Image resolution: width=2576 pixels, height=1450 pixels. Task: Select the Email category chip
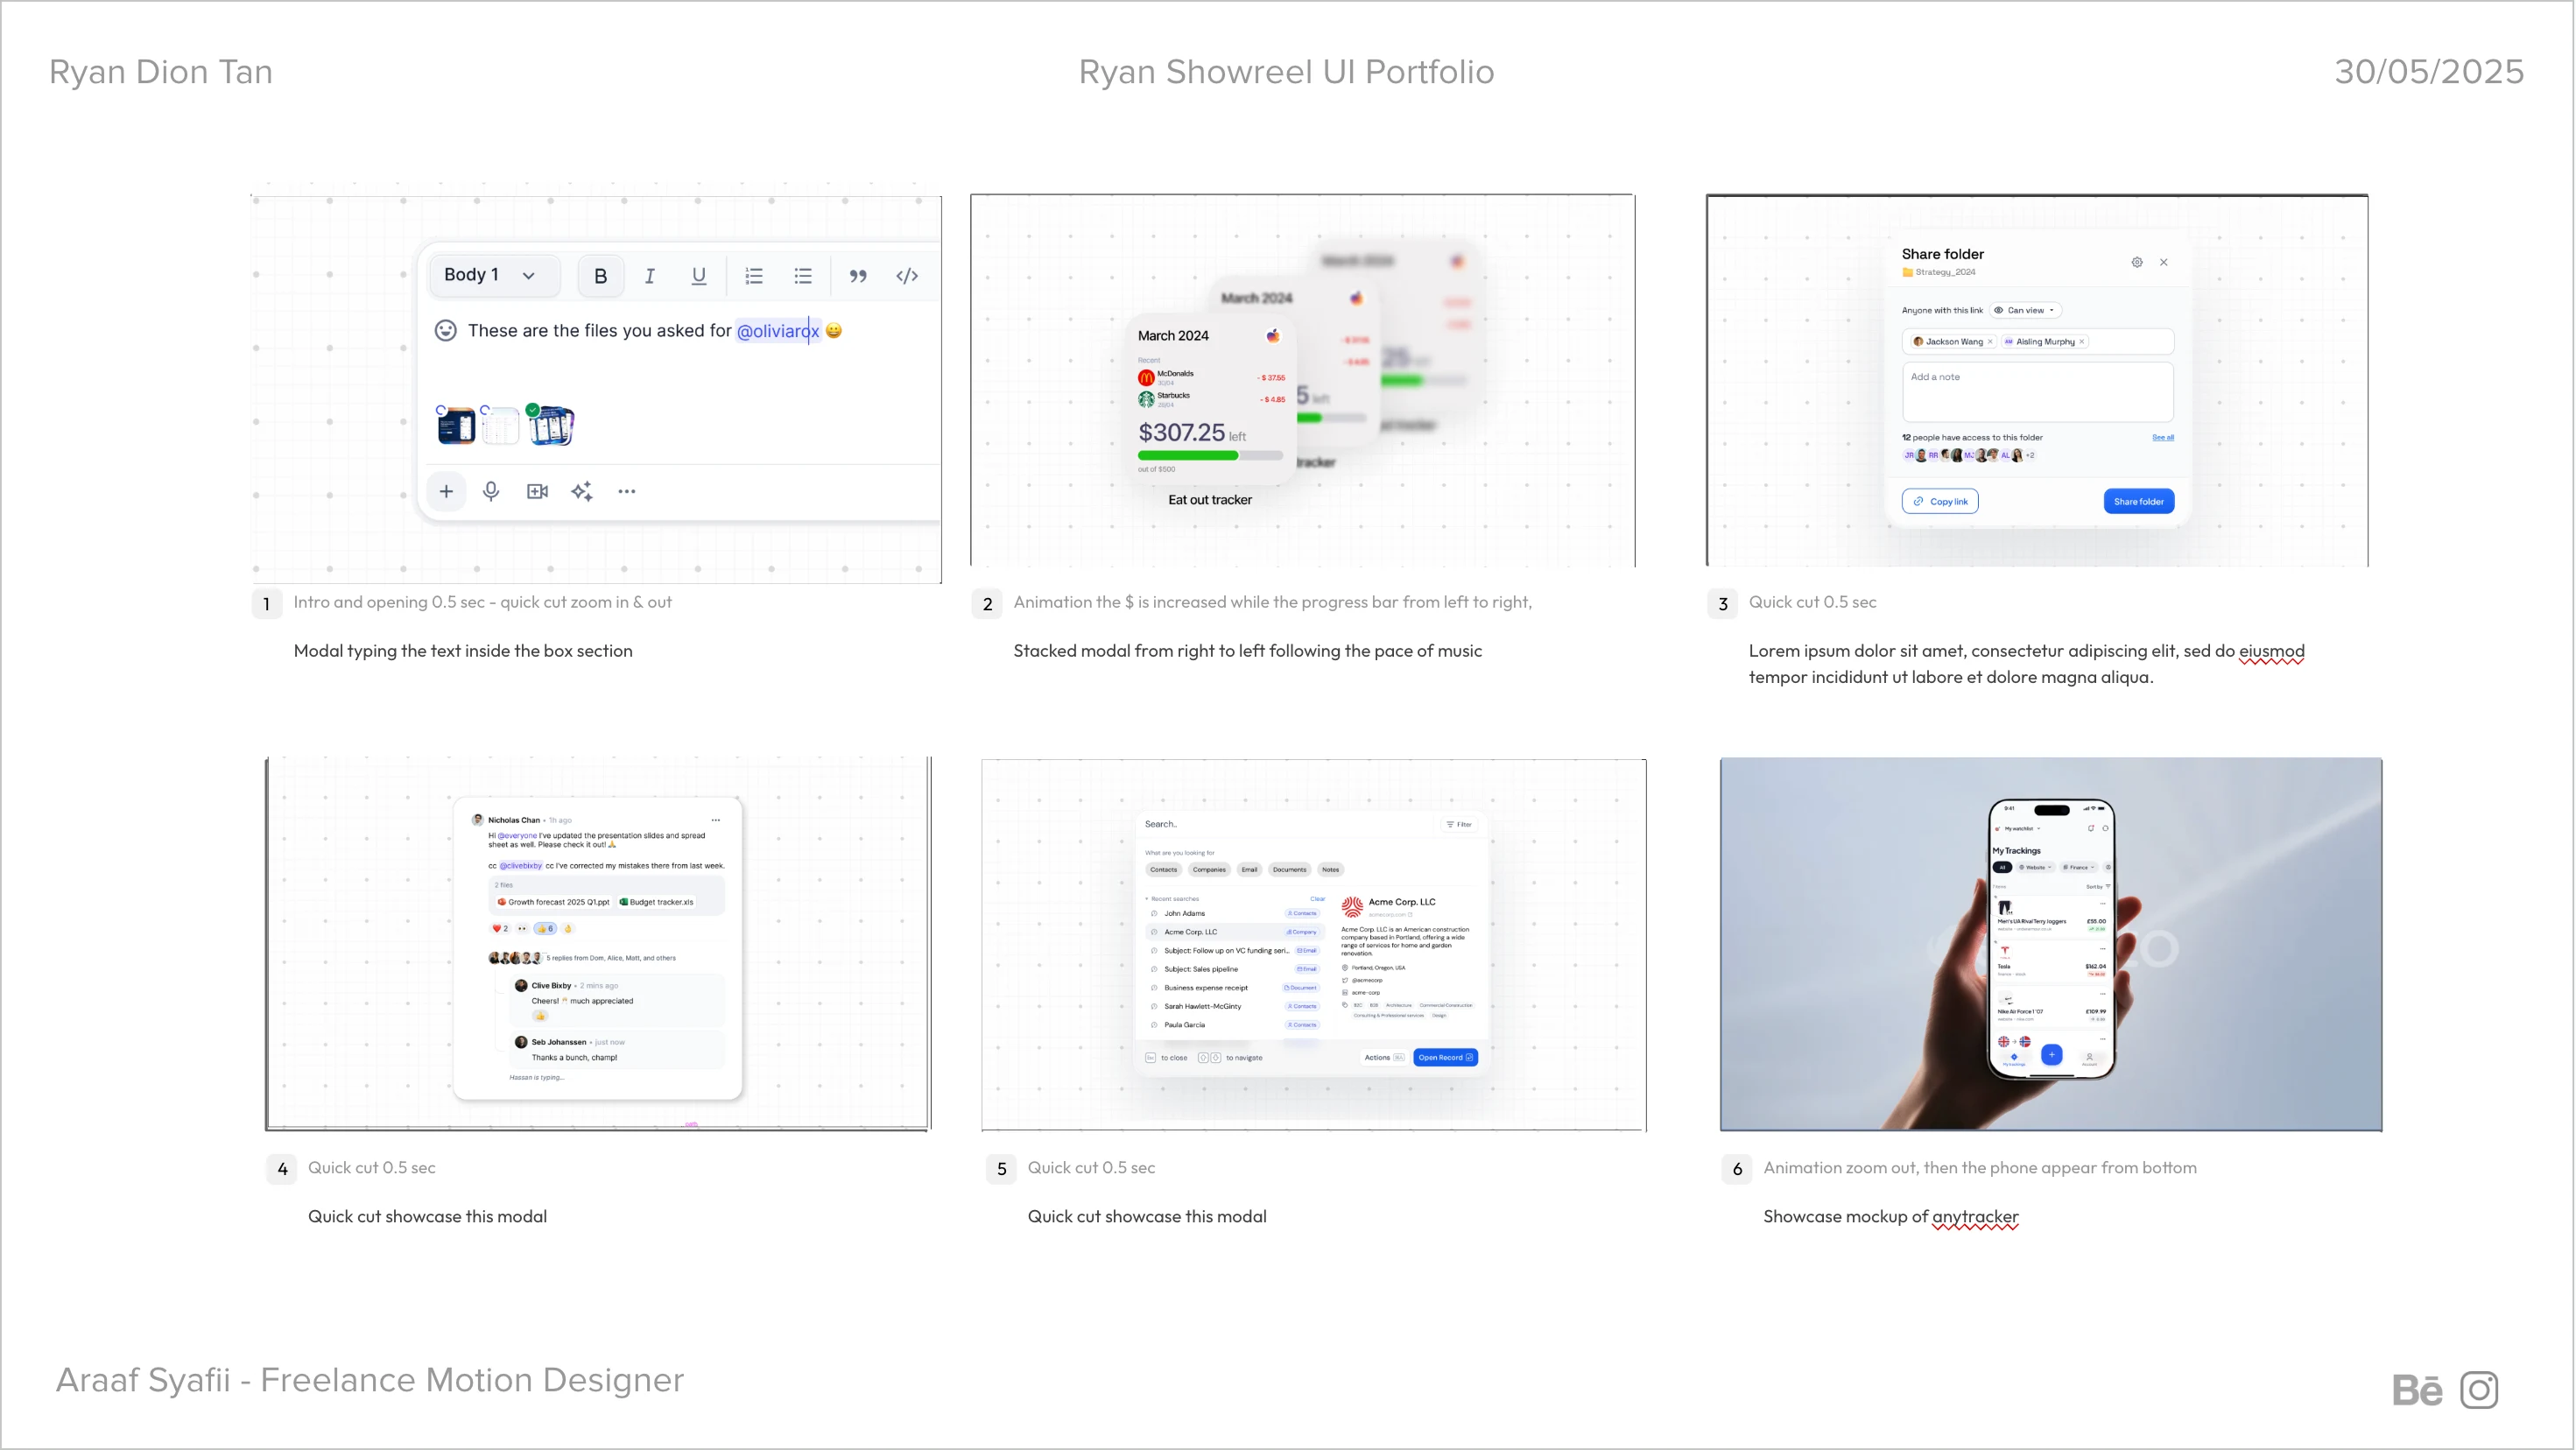(1250, 870)
